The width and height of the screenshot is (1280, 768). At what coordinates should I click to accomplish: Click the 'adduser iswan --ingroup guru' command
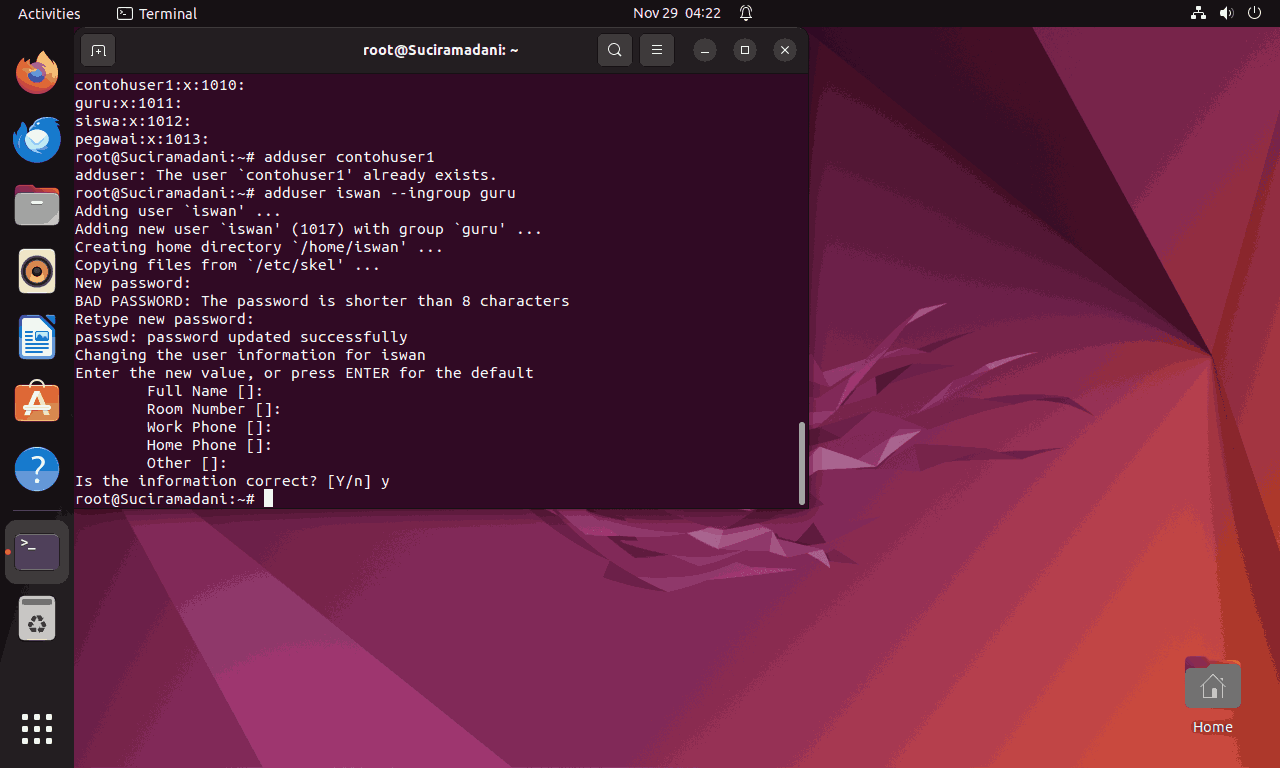[x=390, y=193]
